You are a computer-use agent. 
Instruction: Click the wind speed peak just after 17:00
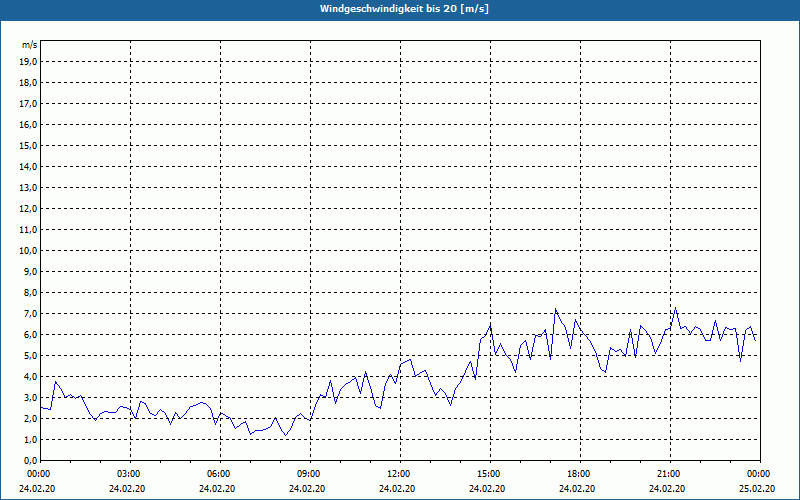coord(556,309)
